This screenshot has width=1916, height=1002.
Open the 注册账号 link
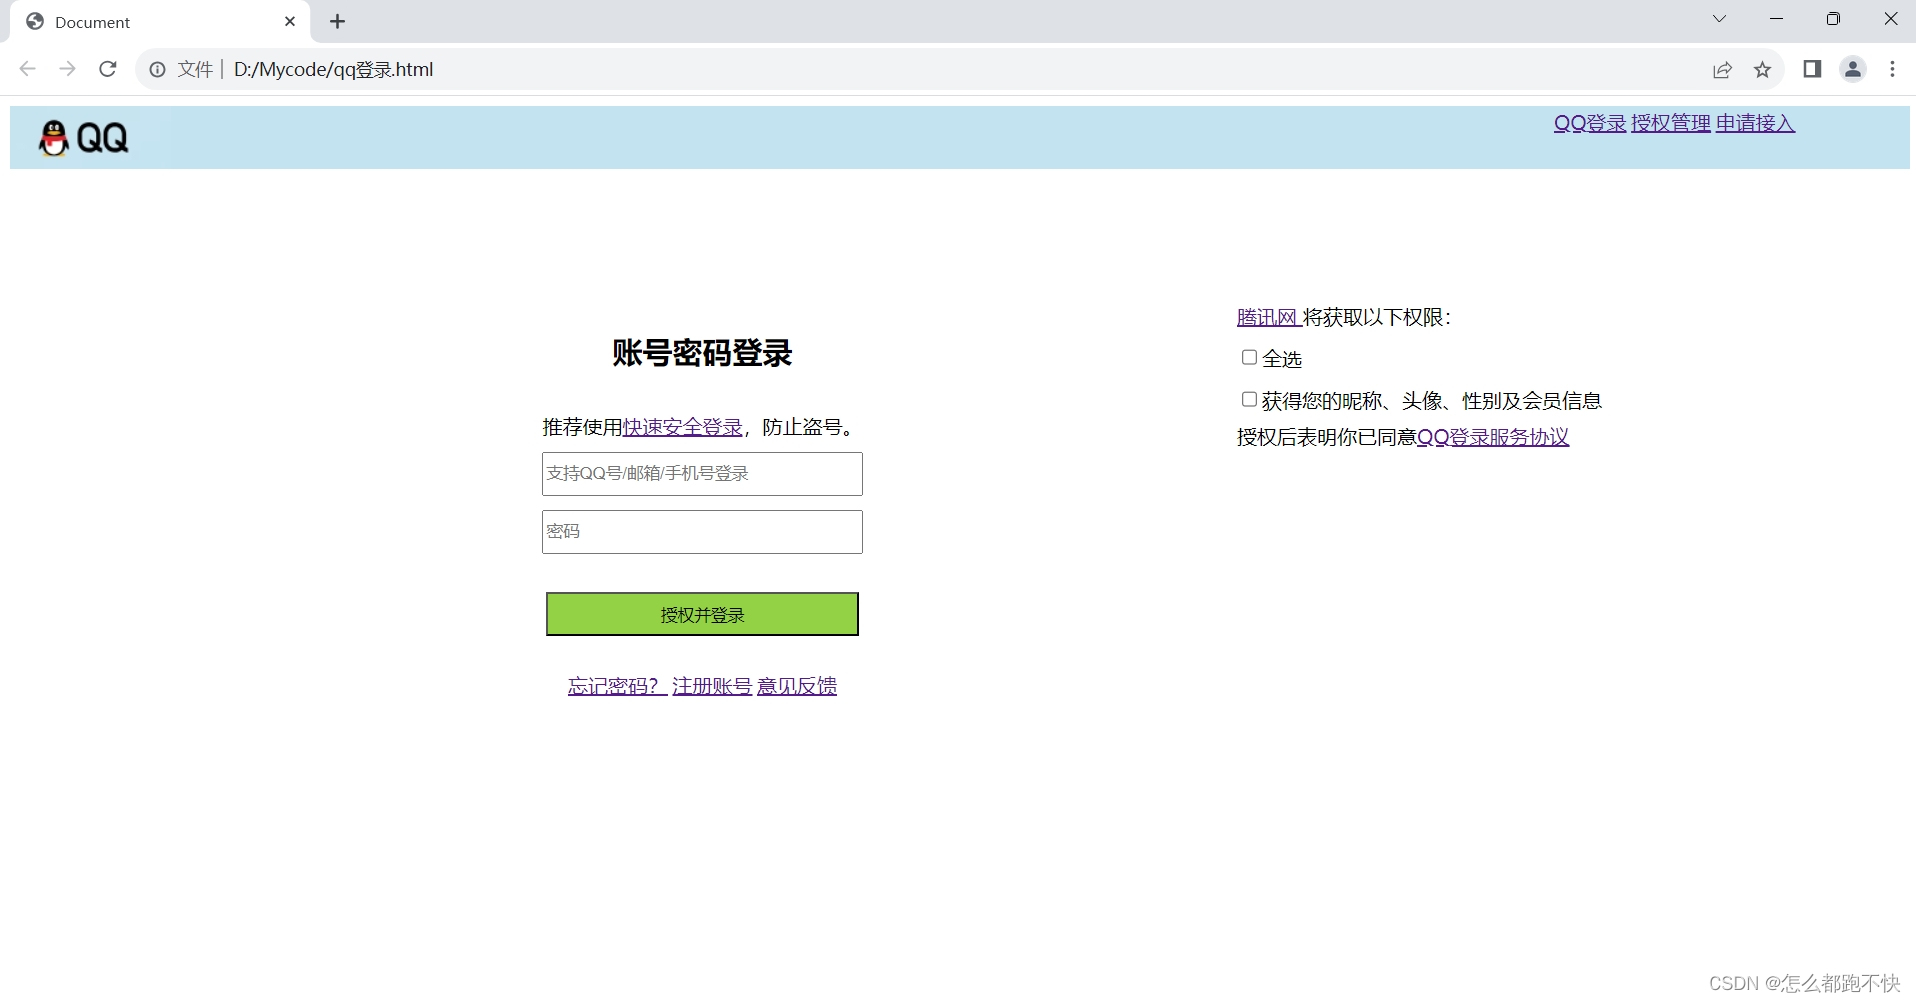(712, 686)
